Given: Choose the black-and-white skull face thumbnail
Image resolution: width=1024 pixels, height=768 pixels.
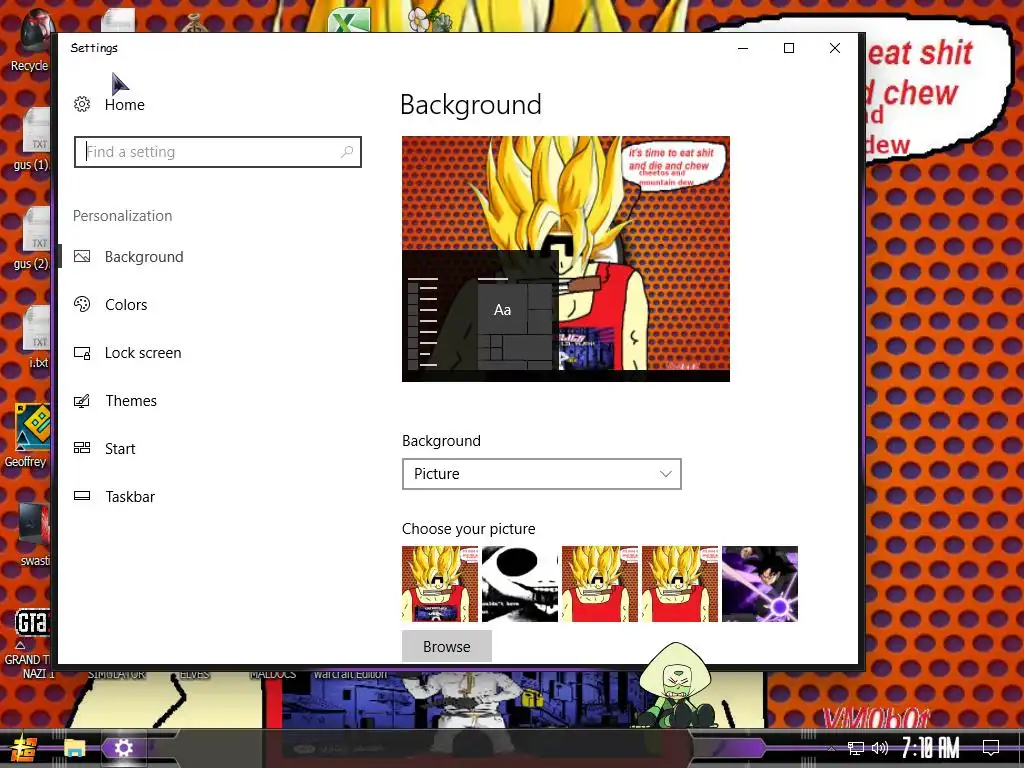Looking at the screenshot, I should tap(520, 584).
